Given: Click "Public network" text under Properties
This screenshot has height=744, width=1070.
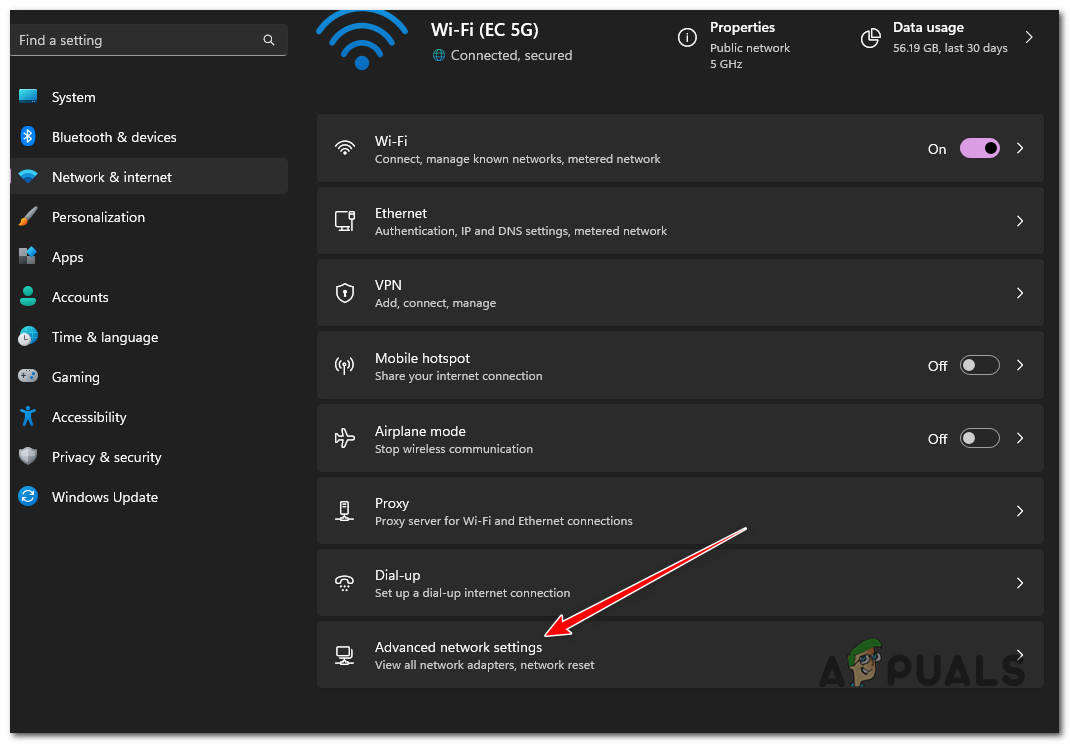Looking at the screenshot, I should (x=749, y=48).
